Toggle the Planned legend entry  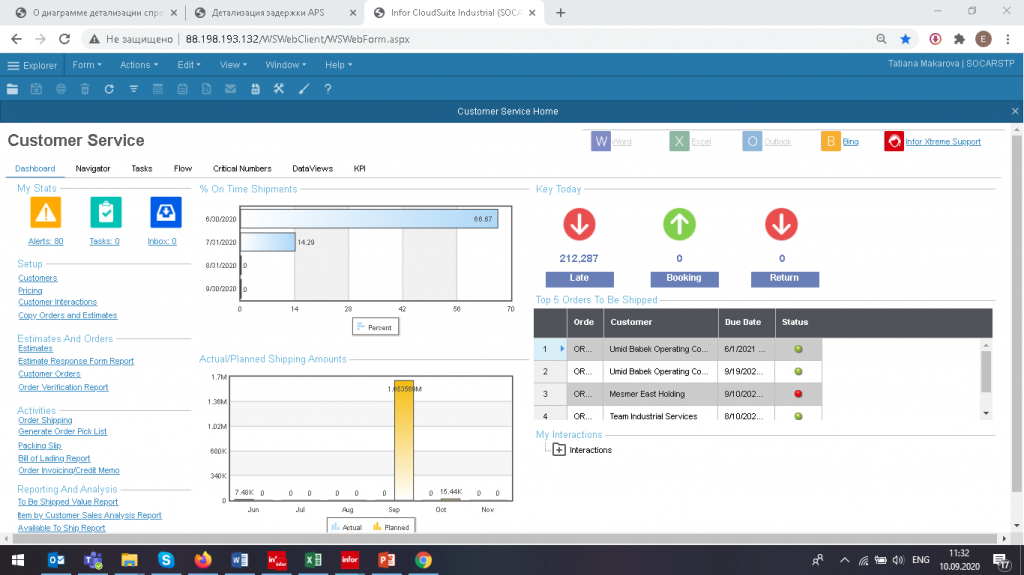[391, 527]
